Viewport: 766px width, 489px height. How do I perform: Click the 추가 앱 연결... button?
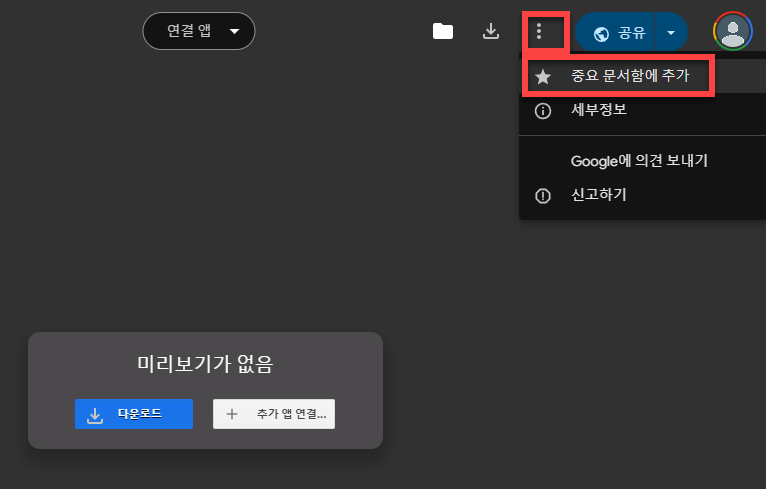coord(274,414)
